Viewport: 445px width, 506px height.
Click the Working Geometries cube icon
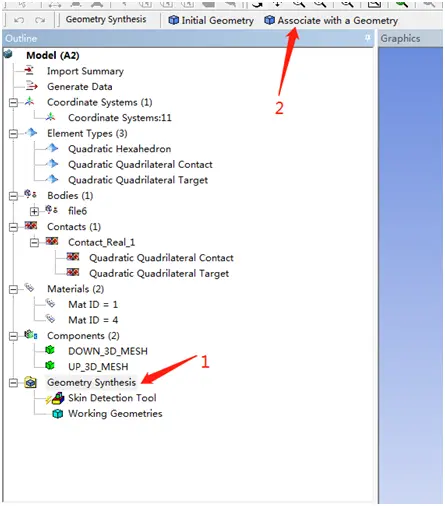[58, 414]
